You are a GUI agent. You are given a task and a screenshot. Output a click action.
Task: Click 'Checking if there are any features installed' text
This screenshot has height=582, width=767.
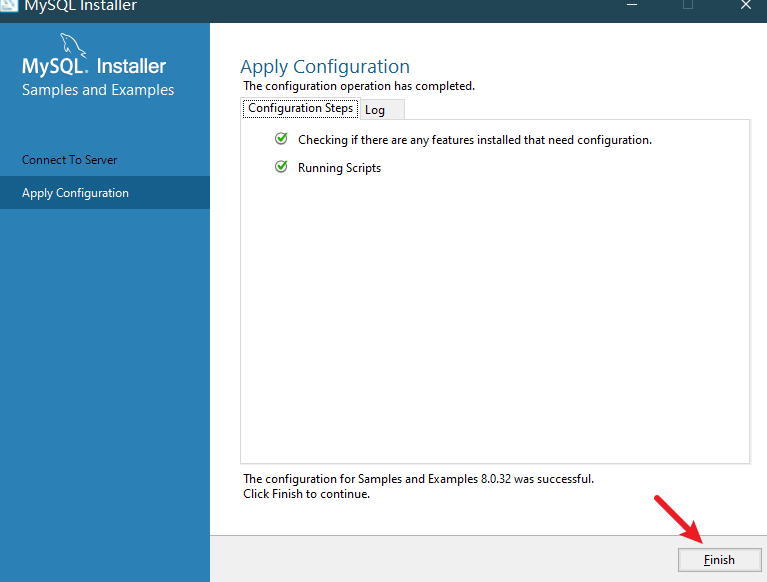474,140
